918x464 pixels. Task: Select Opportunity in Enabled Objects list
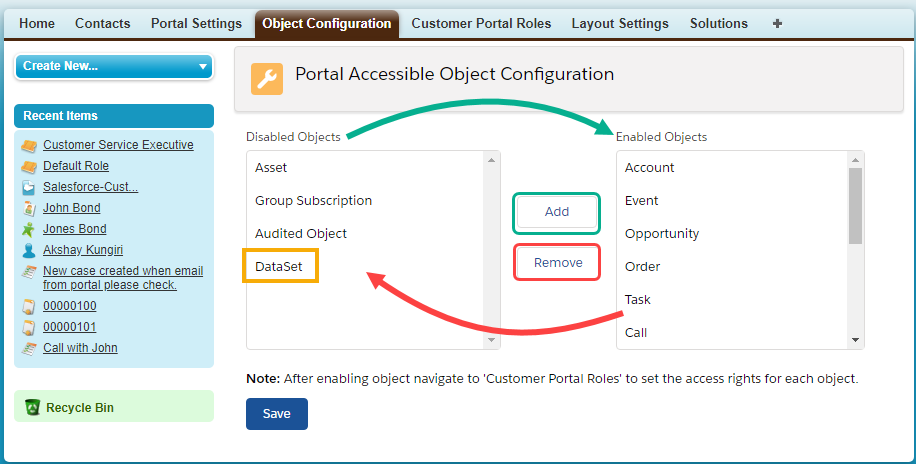point(662,233)
